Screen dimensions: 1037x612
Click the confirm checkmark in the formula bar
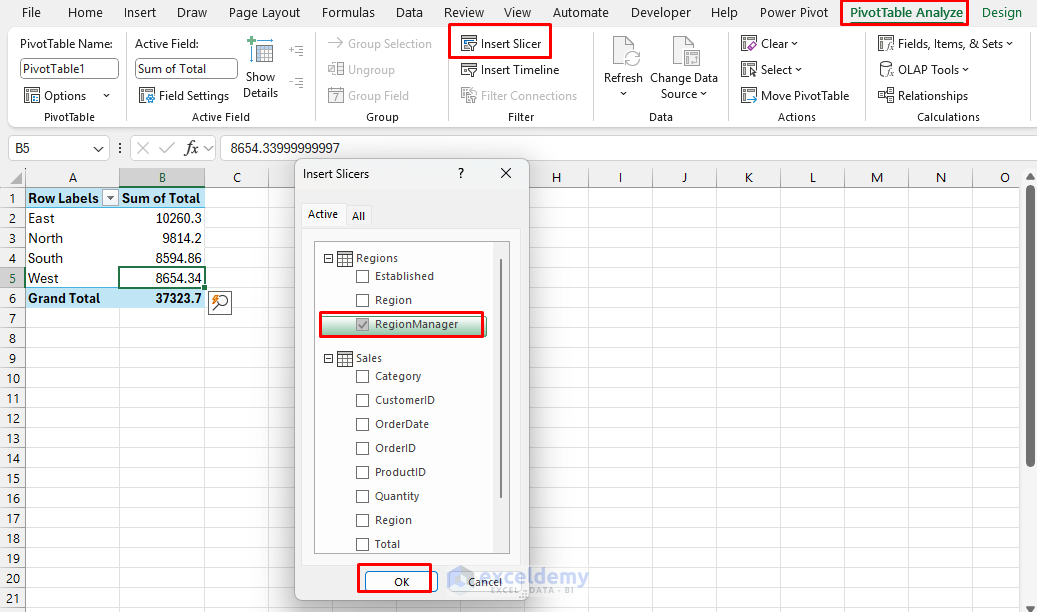pos(167,148)
